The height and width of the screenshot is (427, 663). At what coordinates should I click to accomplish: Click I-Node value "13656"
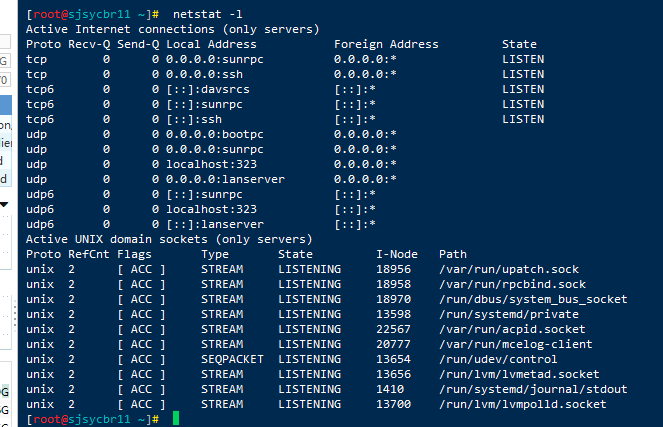pos(393,375)
